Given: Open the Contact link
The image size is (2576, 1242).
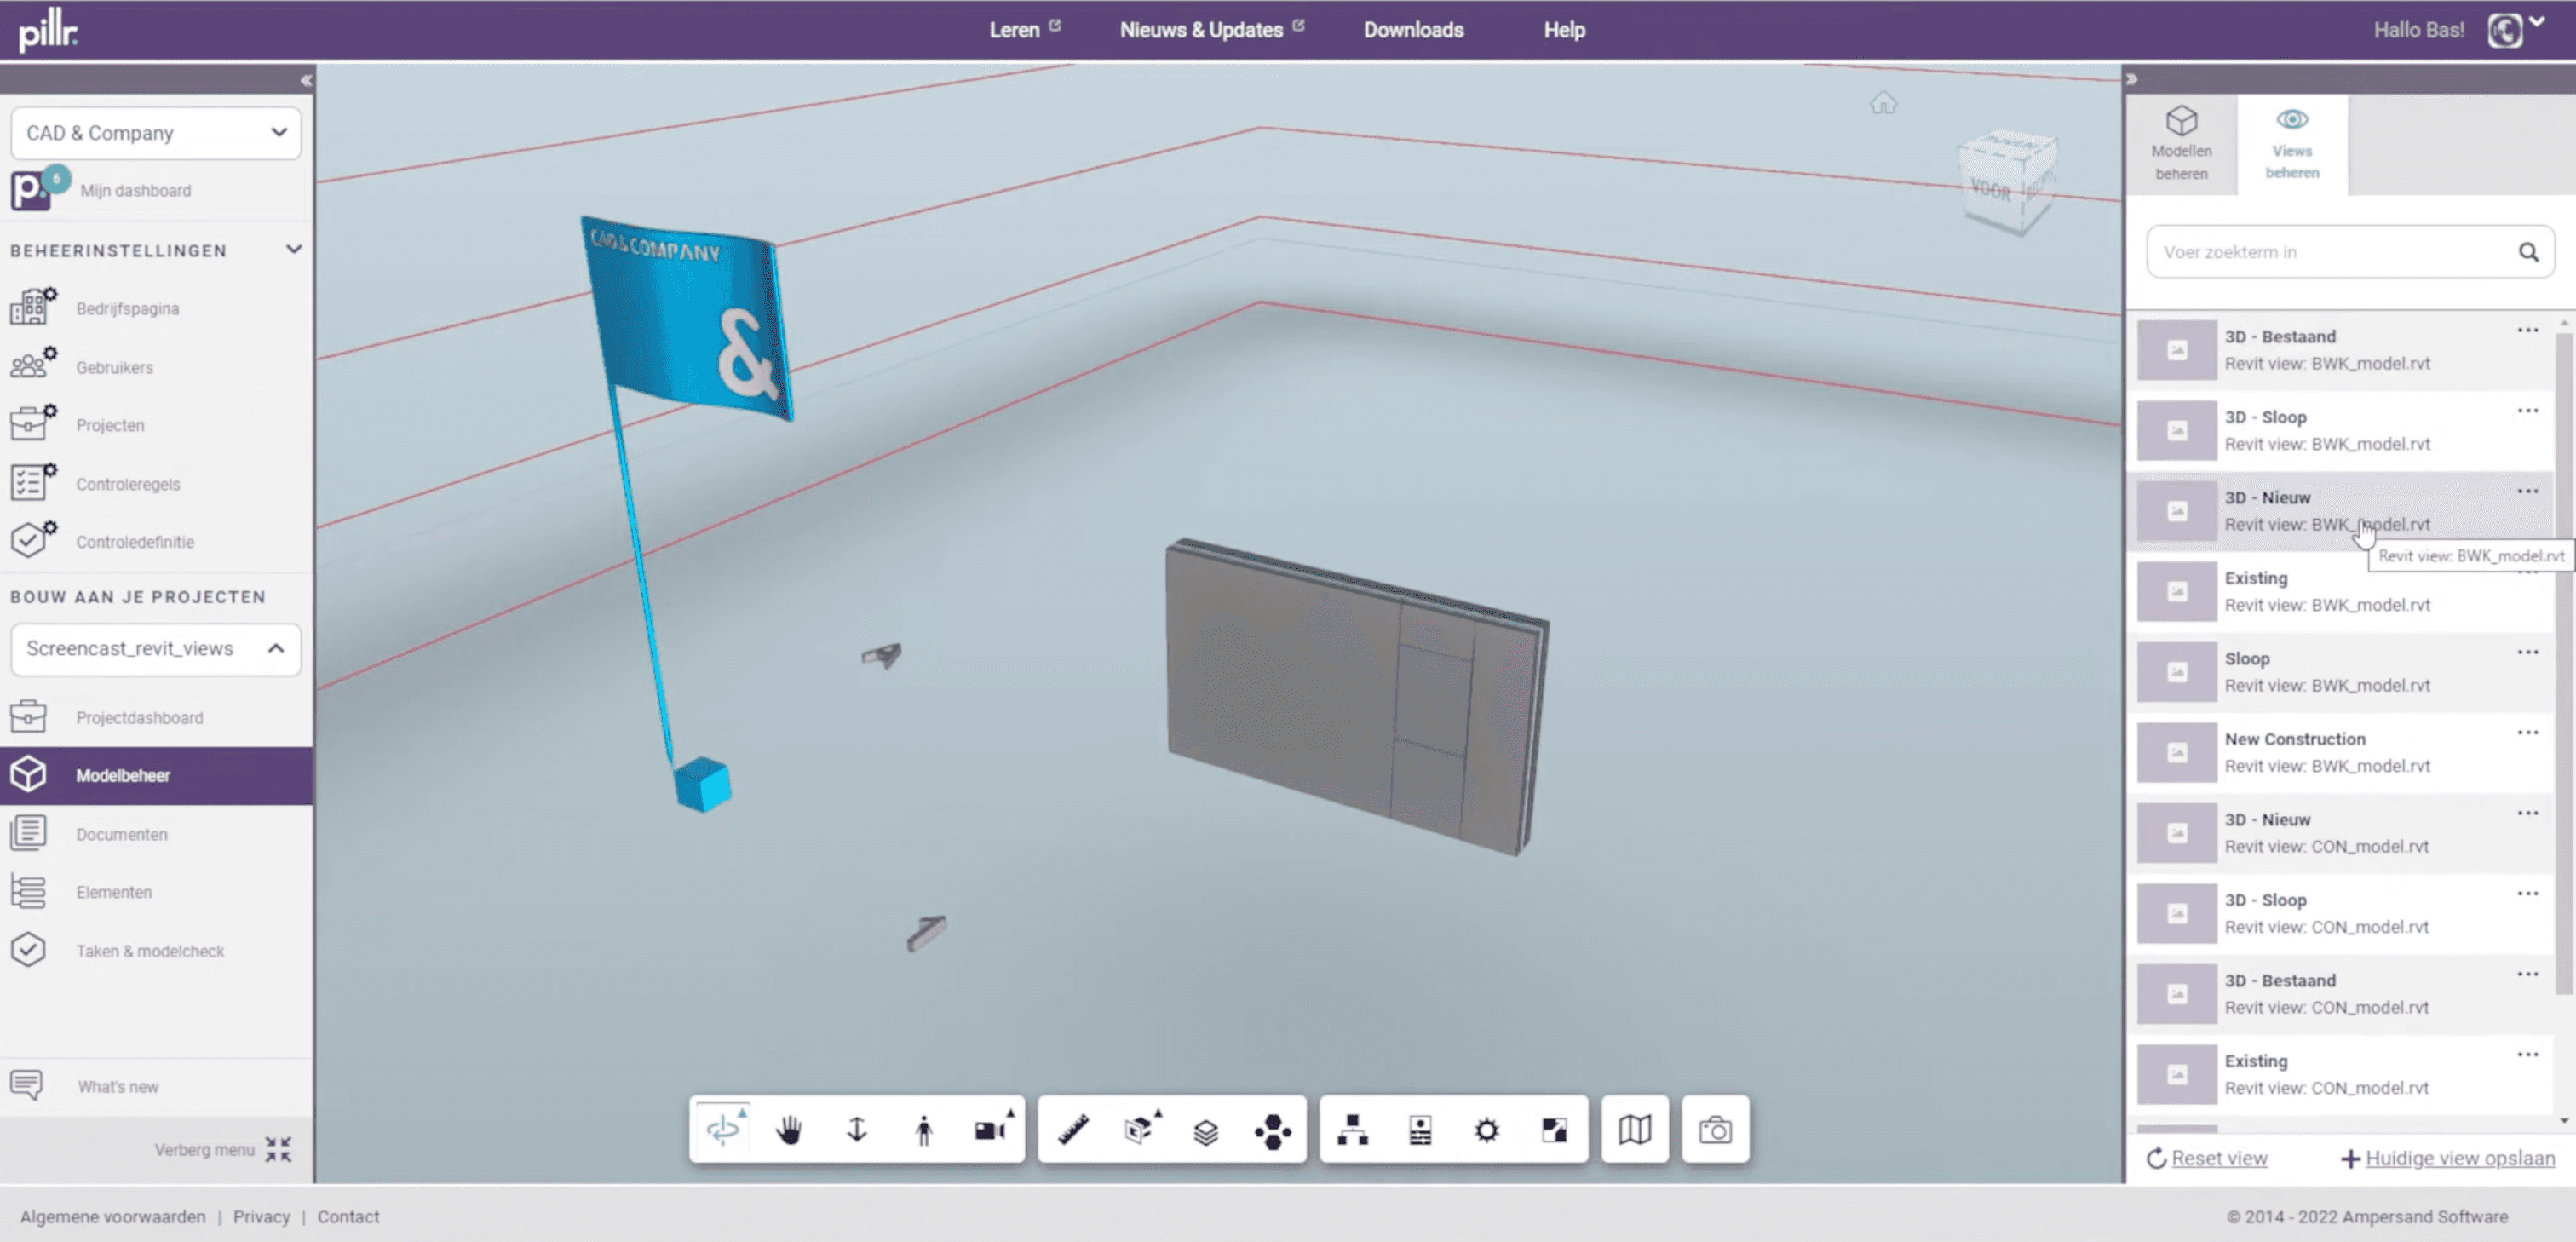Looking at the screenshot, I should (x=348, y=1217).
